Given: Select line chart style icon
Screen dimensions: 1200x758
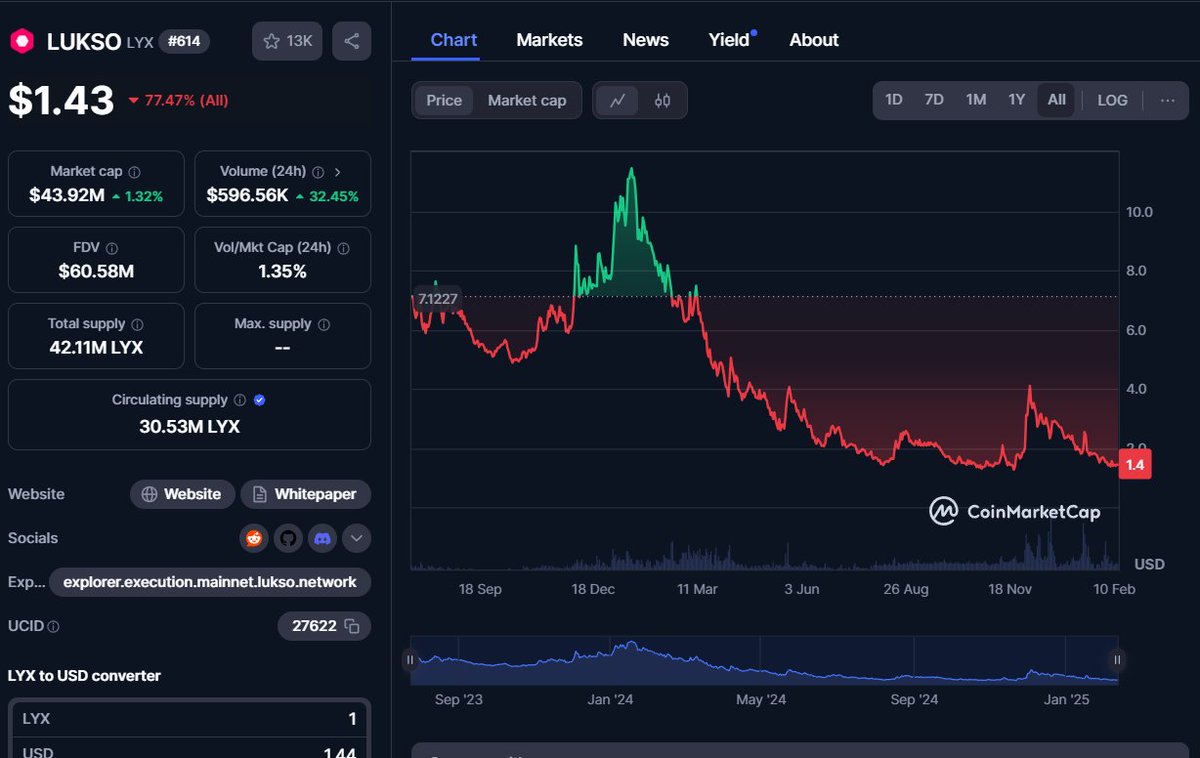Looking at the screenshot, I should click(618, 100).
